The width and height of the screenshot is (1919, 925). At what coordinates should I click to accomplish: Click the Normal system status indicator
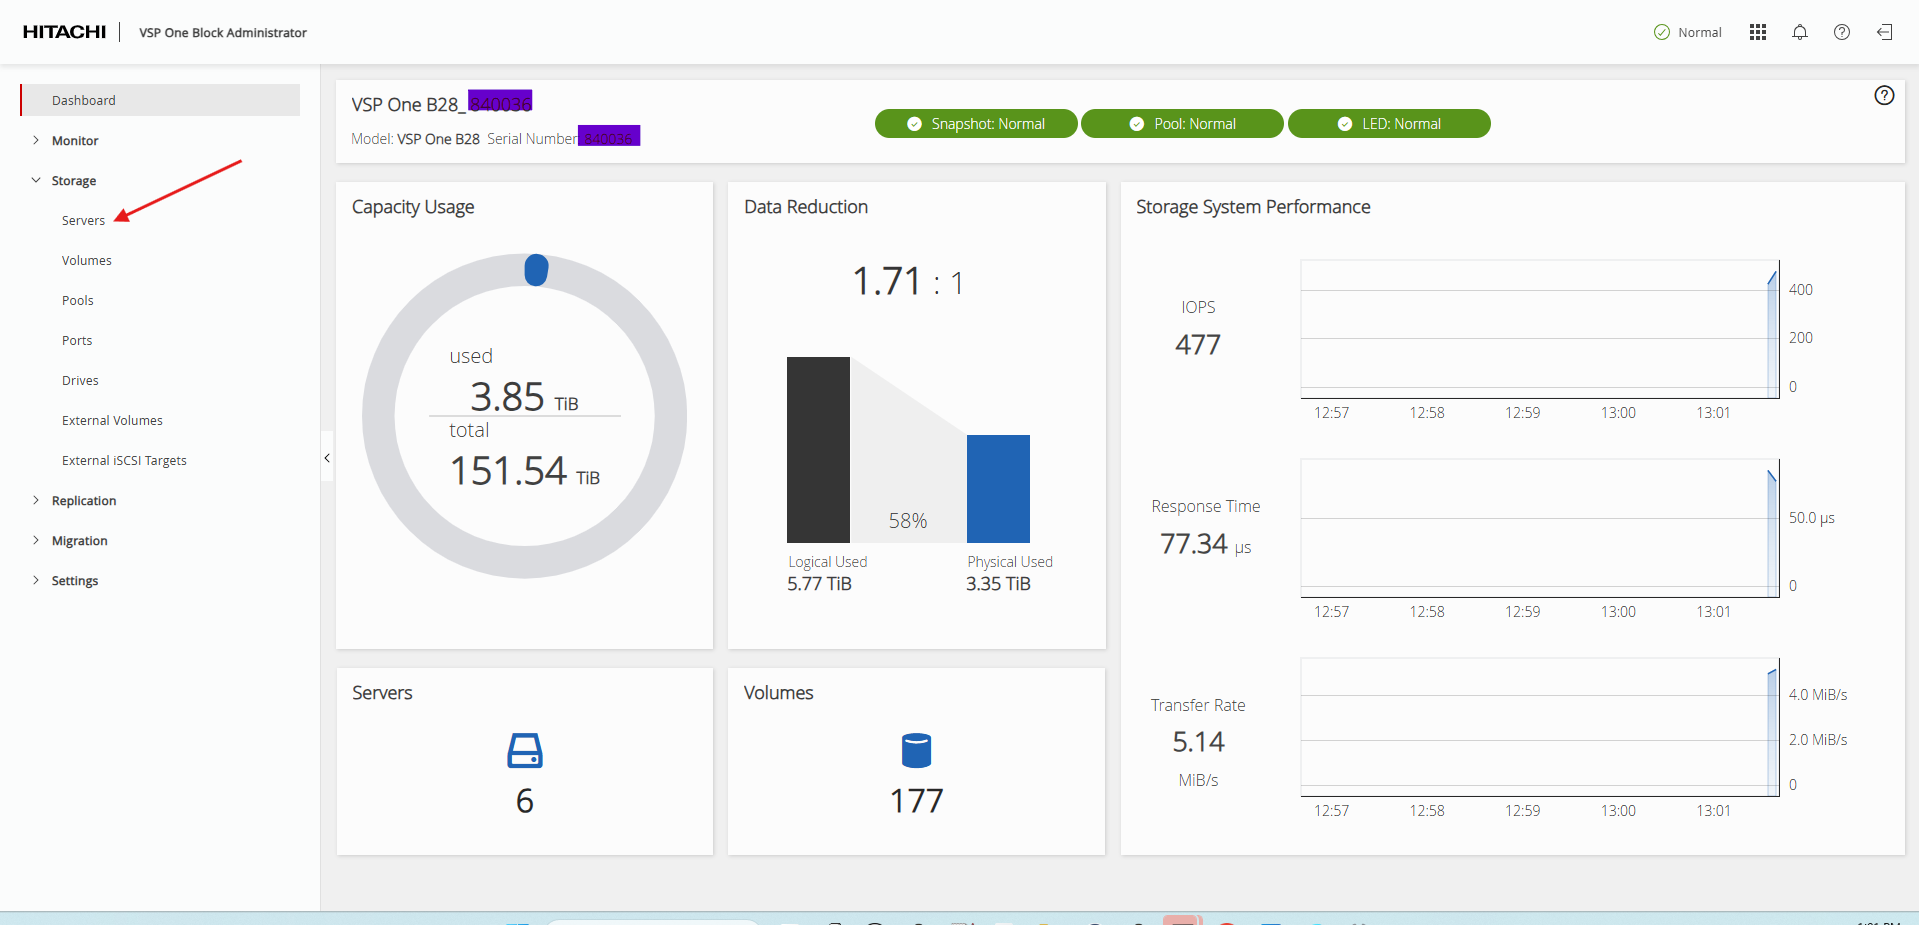coord(1687,32)
